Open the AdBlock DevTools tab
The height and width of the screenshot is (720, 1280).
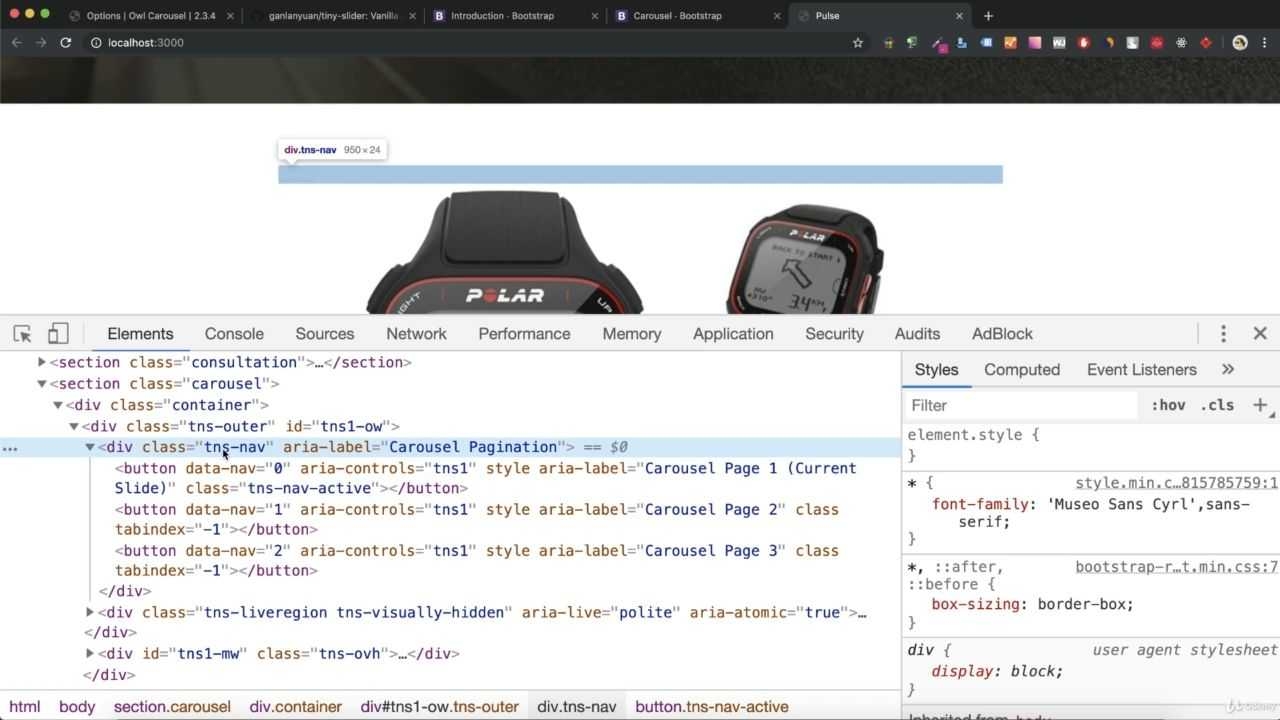1002,334
